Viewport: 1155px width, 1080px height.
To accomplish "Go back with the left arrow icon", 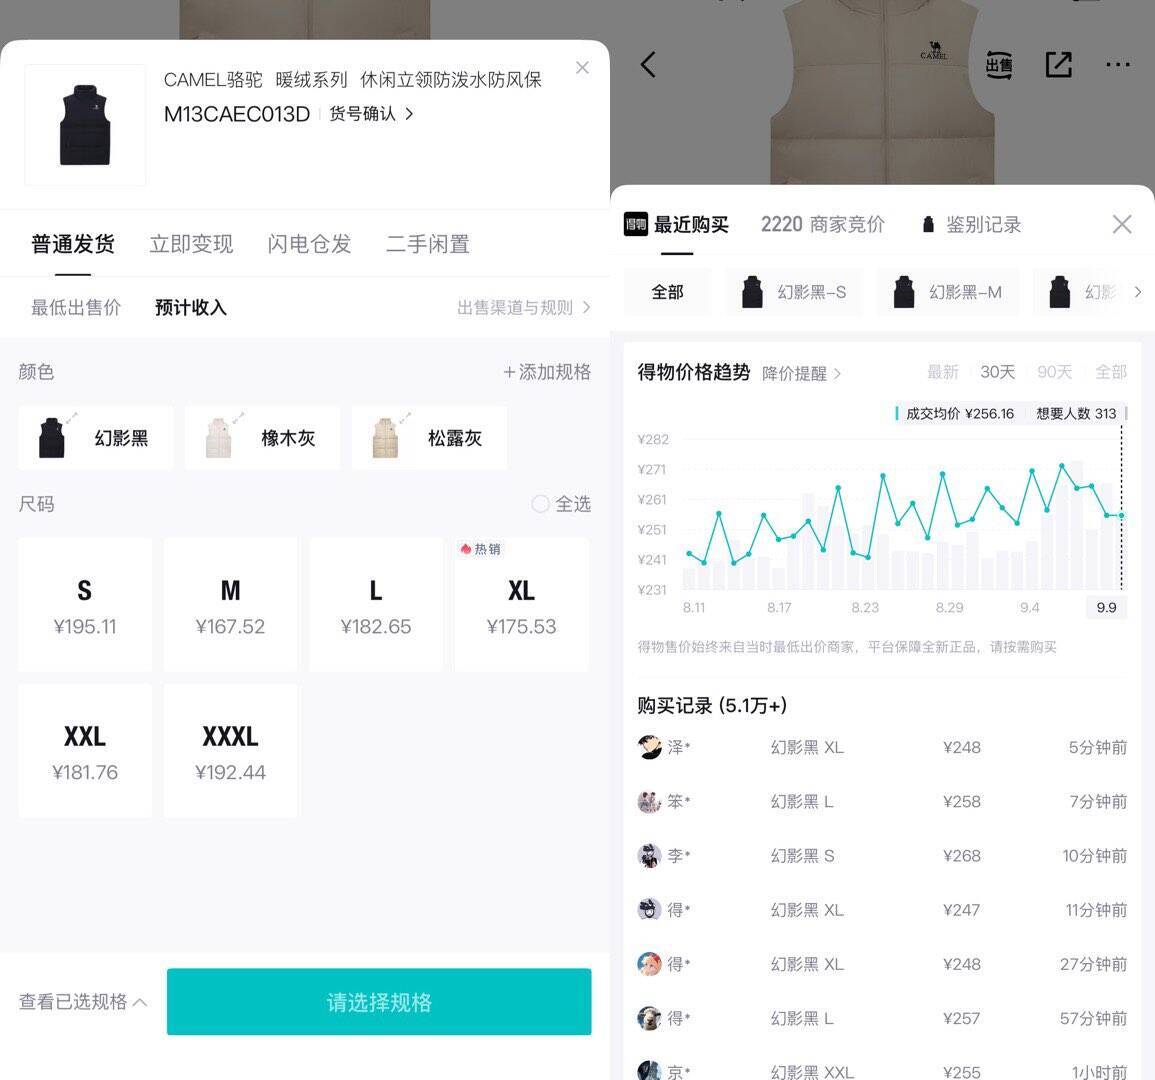I will 648,65.
